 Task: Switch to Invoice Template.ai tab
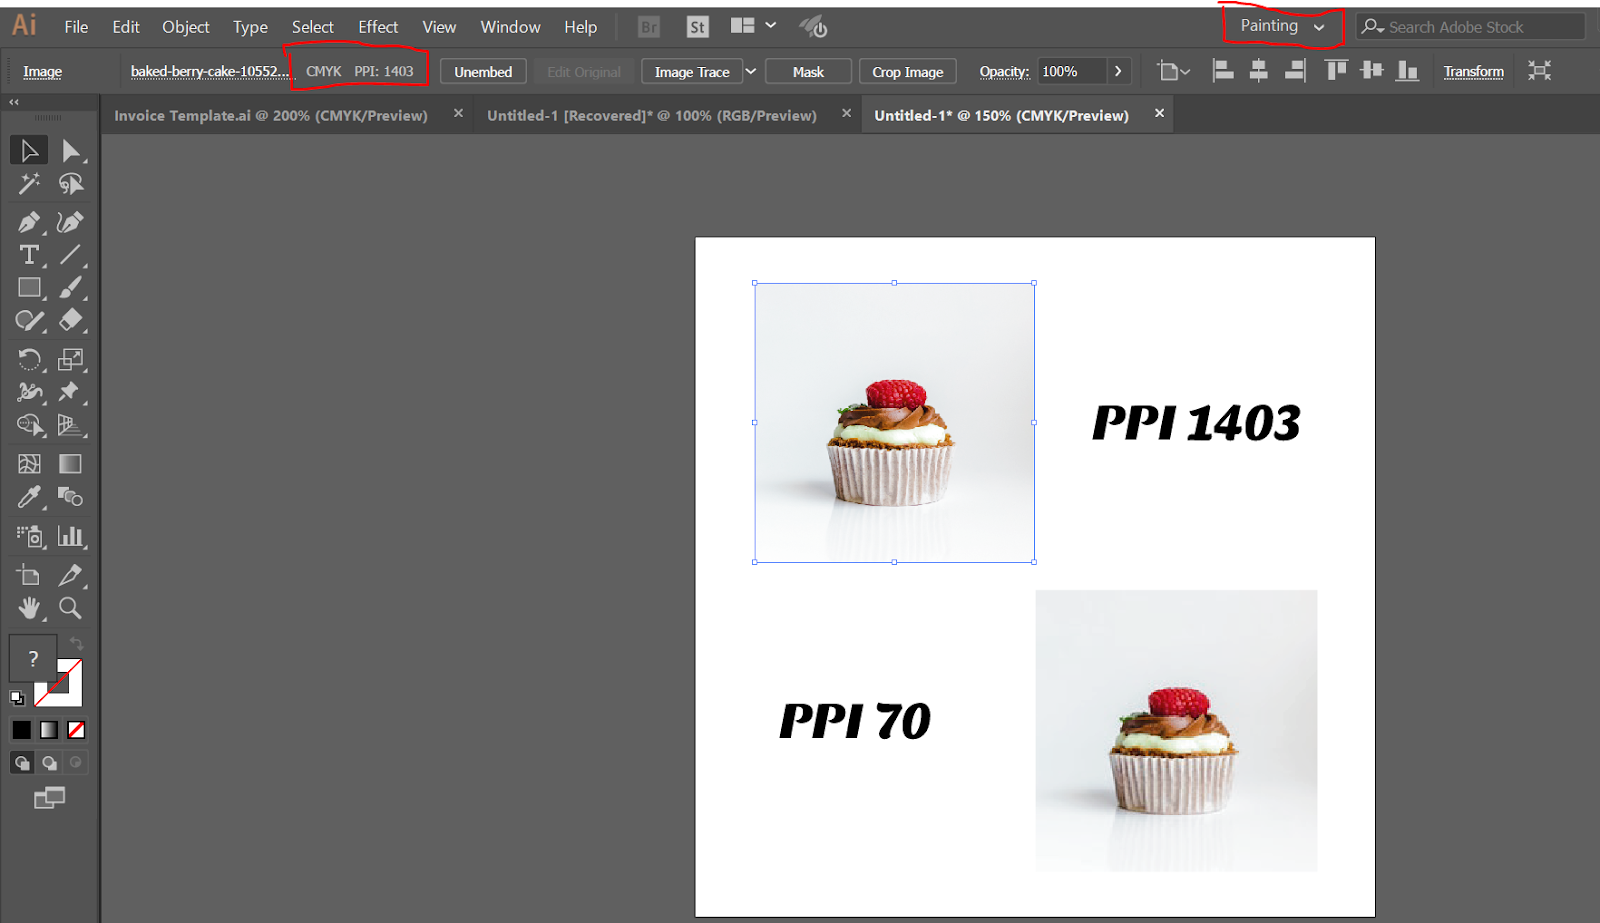click(x=271, y=116)
